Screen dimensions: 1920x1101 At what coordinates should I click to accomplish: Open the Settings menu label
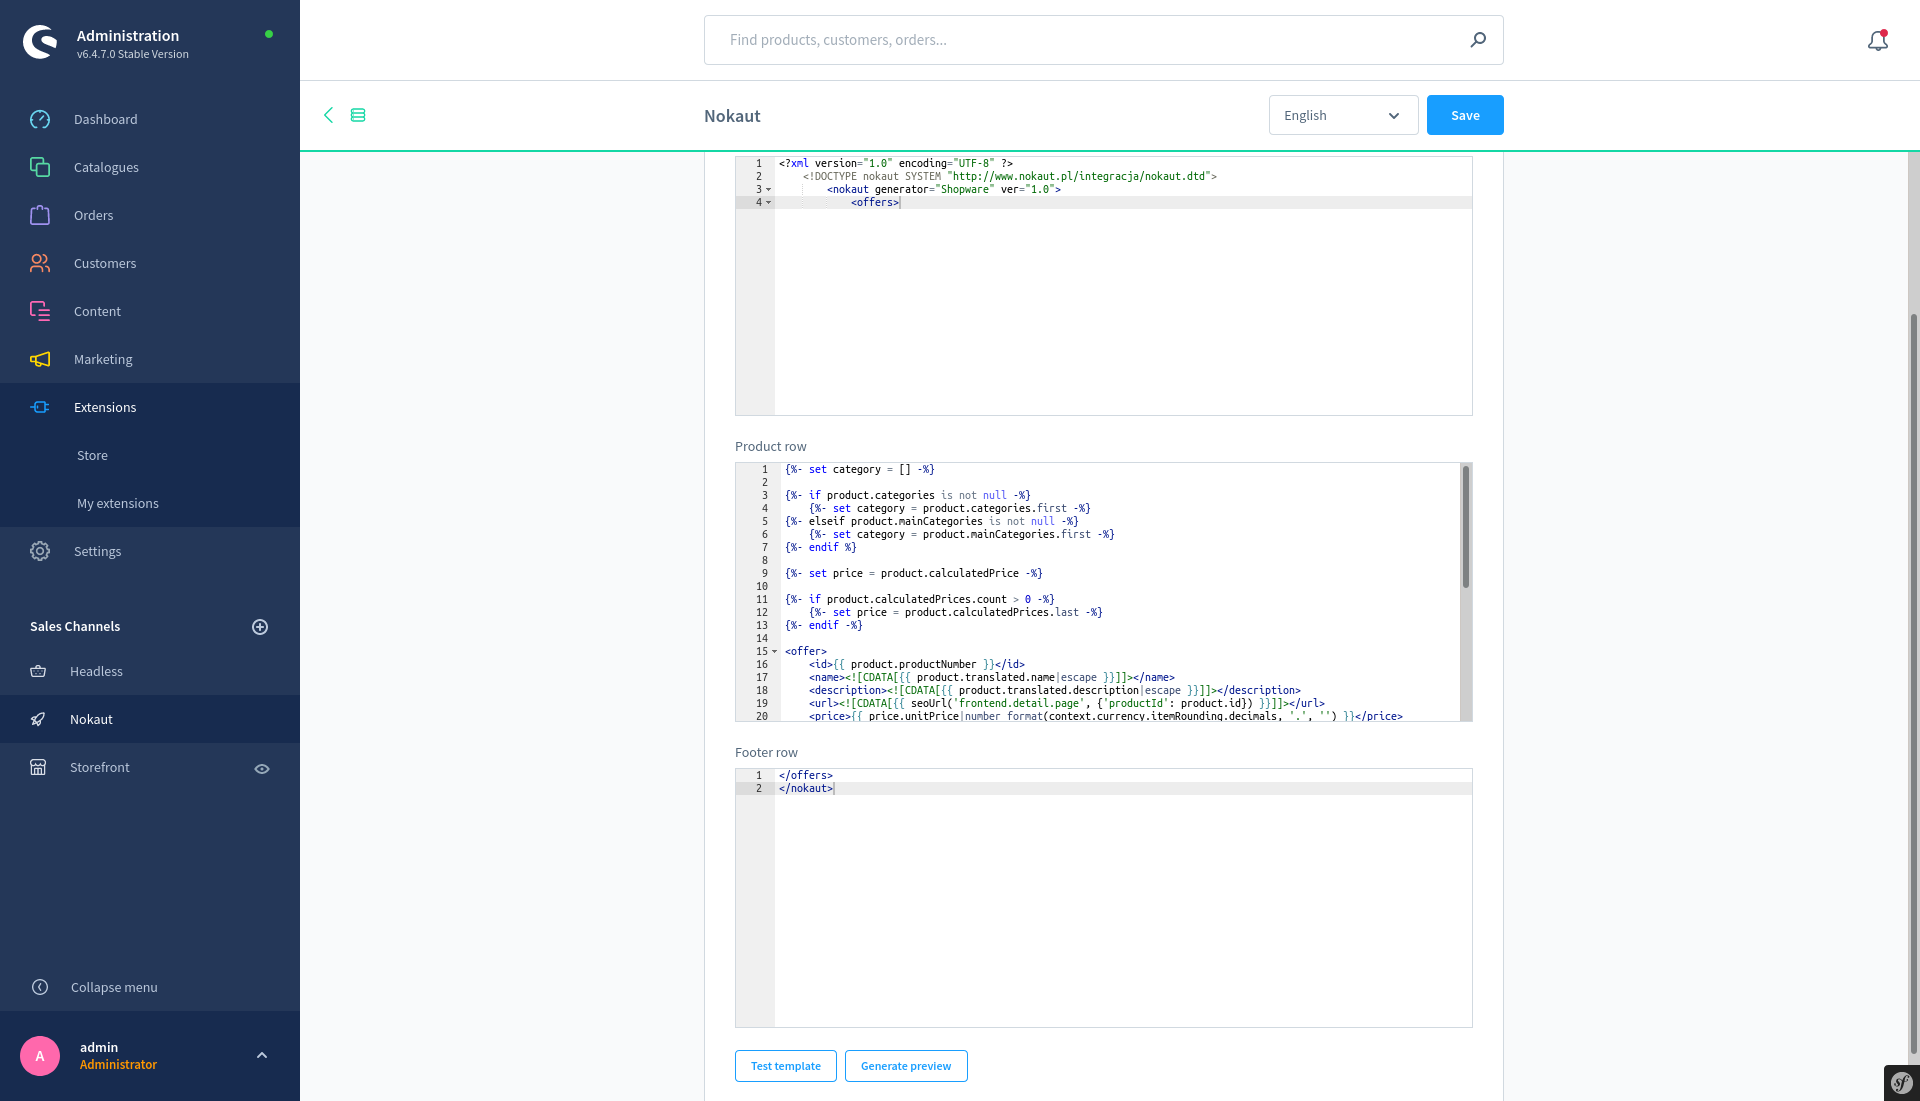(x=97, y=551)
